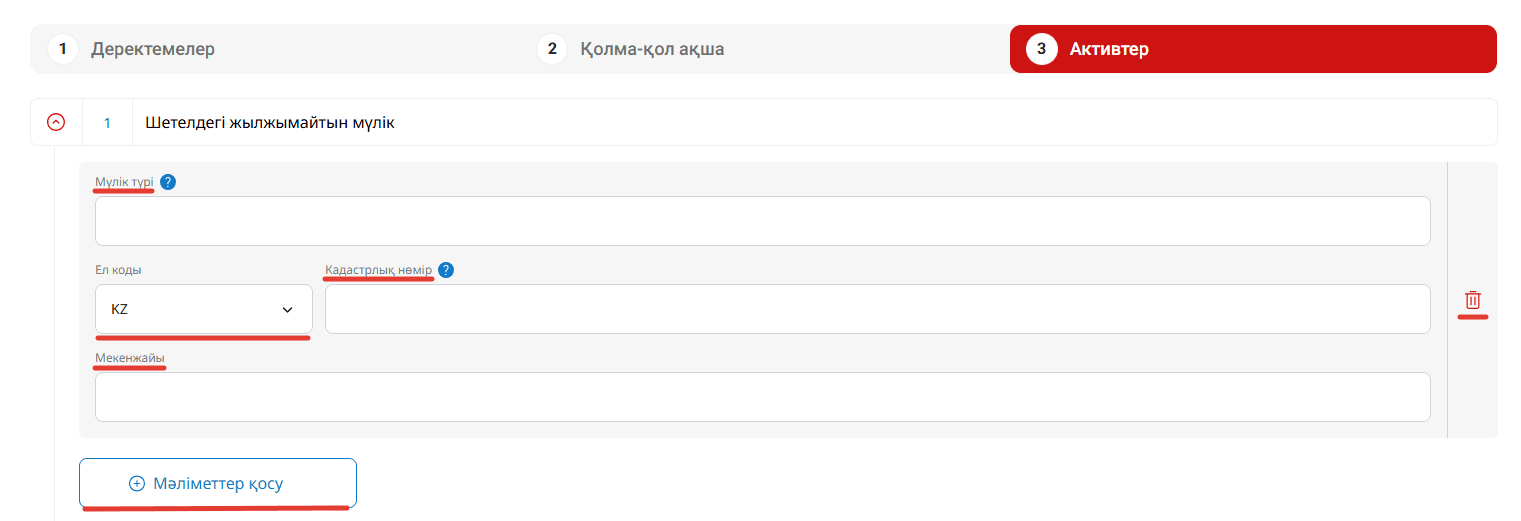Click the row number 1 in the section header
The height and width of the screenshot is (521, 1521).
click(107, 123)
